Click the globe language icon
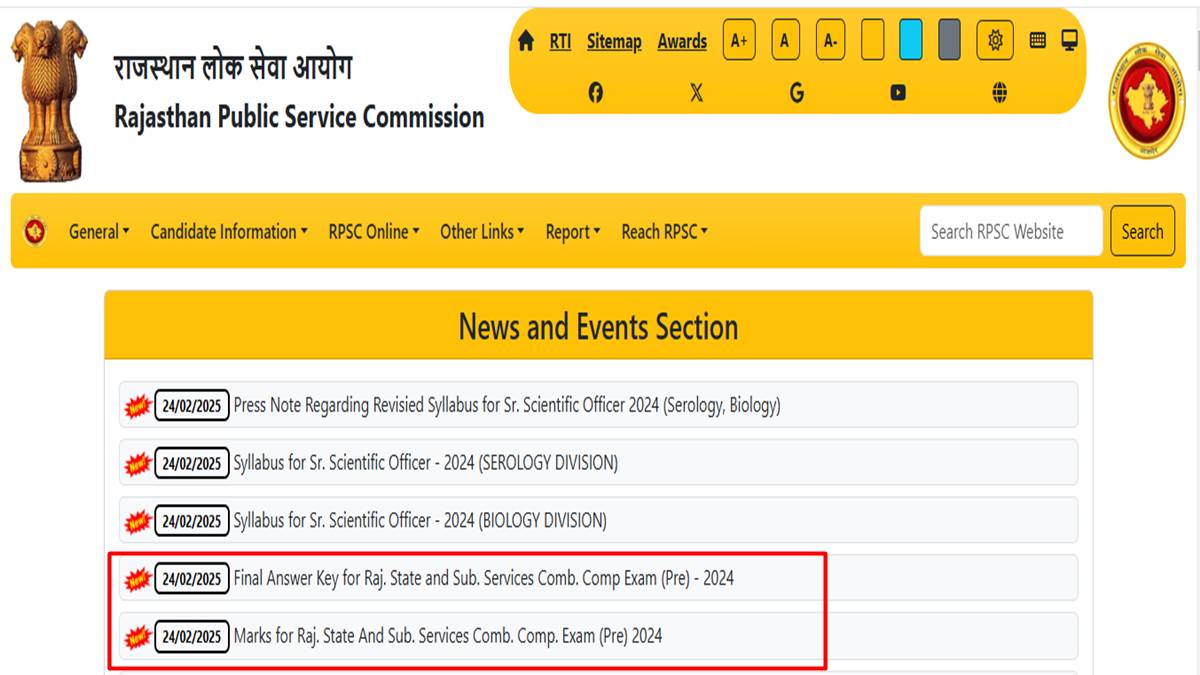Screen dimensions: 1200x675 click(996, 92)
